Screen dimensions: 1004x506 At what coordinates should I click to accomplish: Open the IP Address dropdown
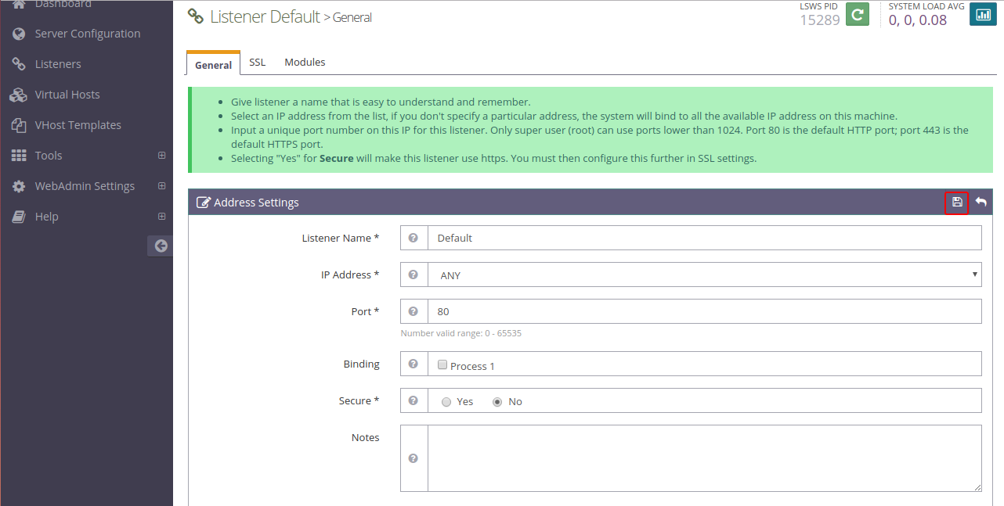(704, 275)
